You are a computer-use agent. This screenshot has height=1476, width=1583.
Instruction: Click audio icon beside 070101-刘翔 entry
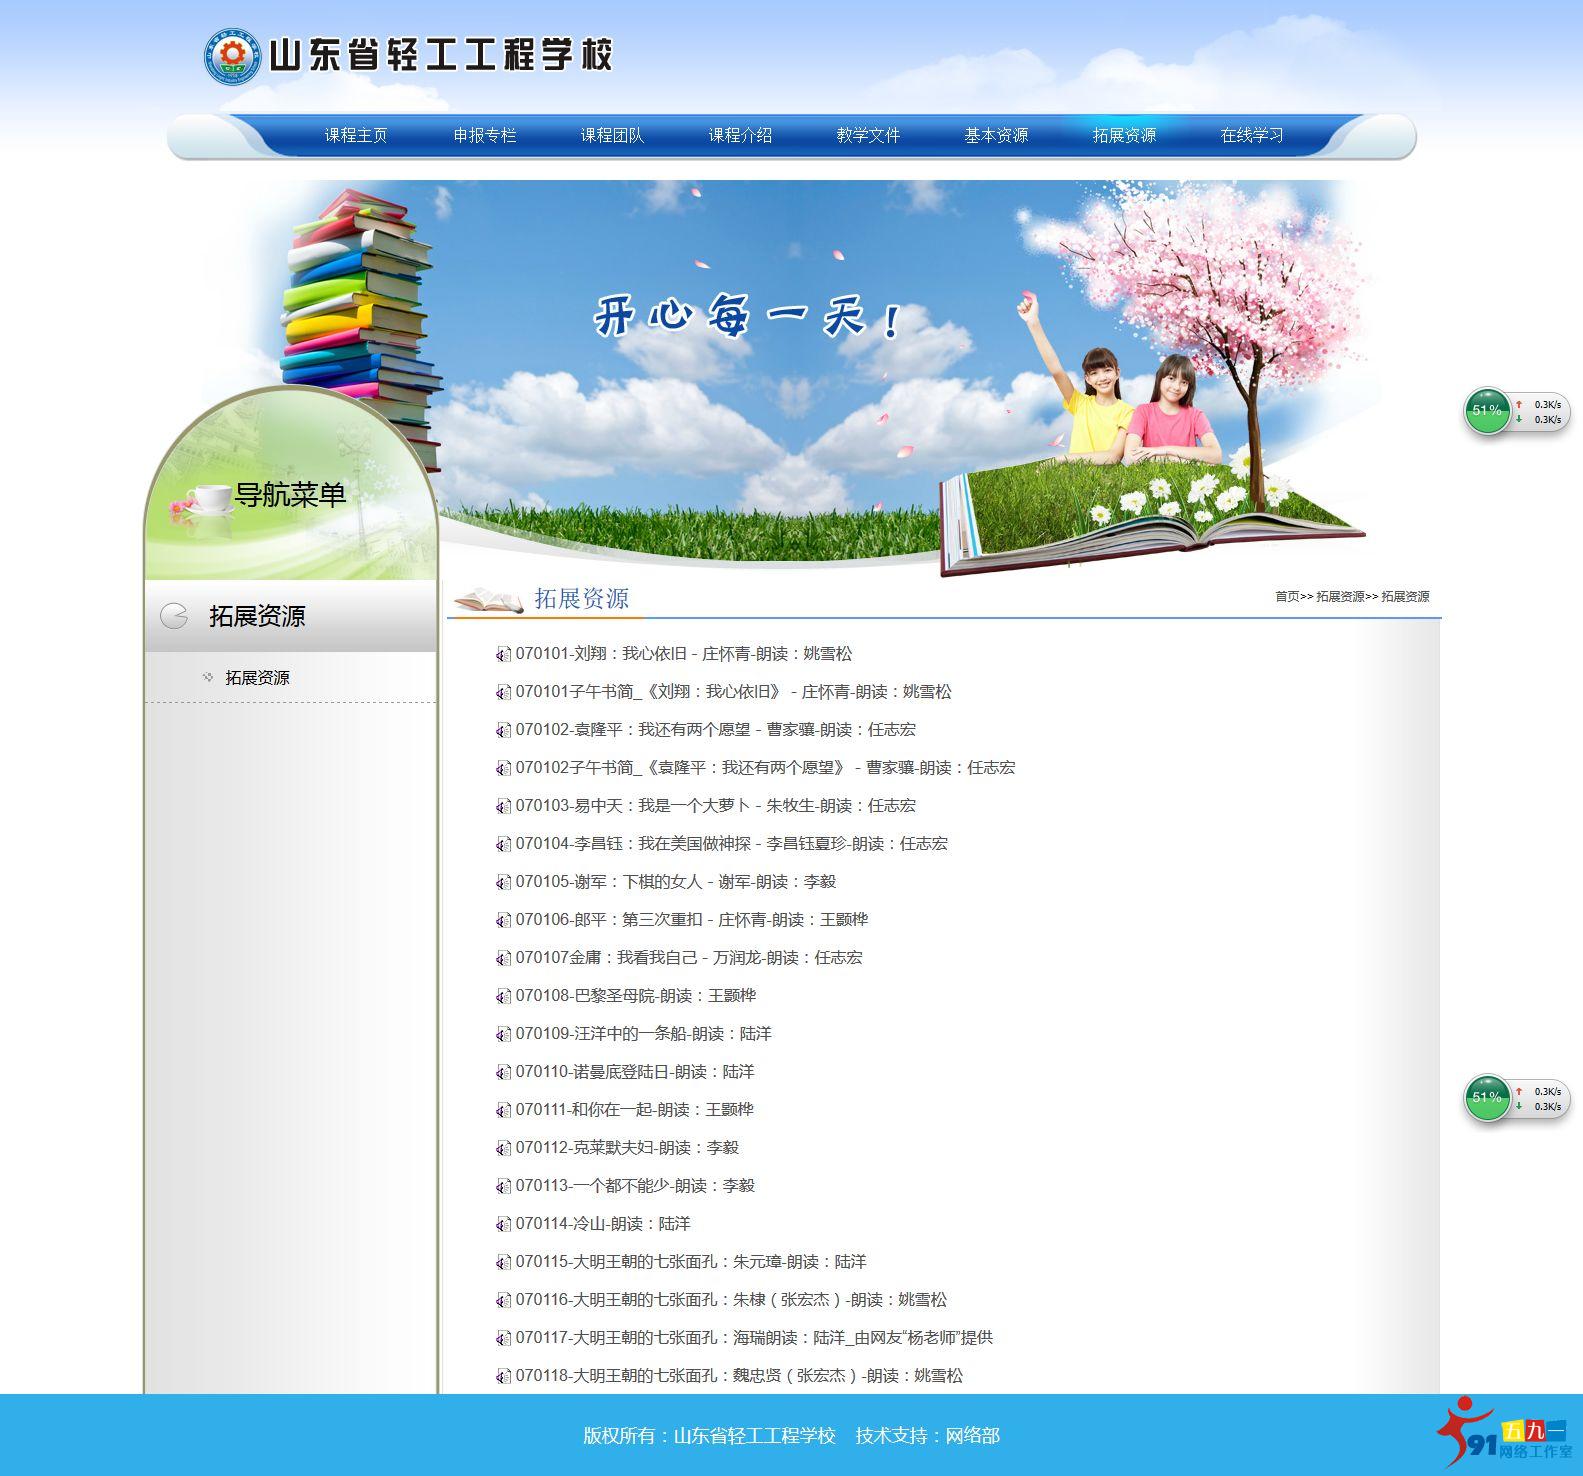[x=503, y=655]
